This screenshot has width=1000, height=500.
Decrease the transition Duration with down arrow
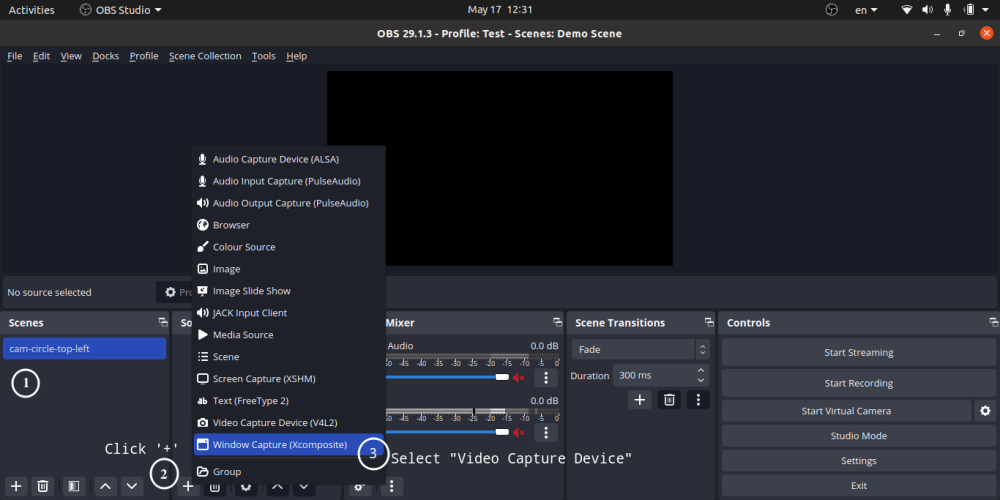701,381
